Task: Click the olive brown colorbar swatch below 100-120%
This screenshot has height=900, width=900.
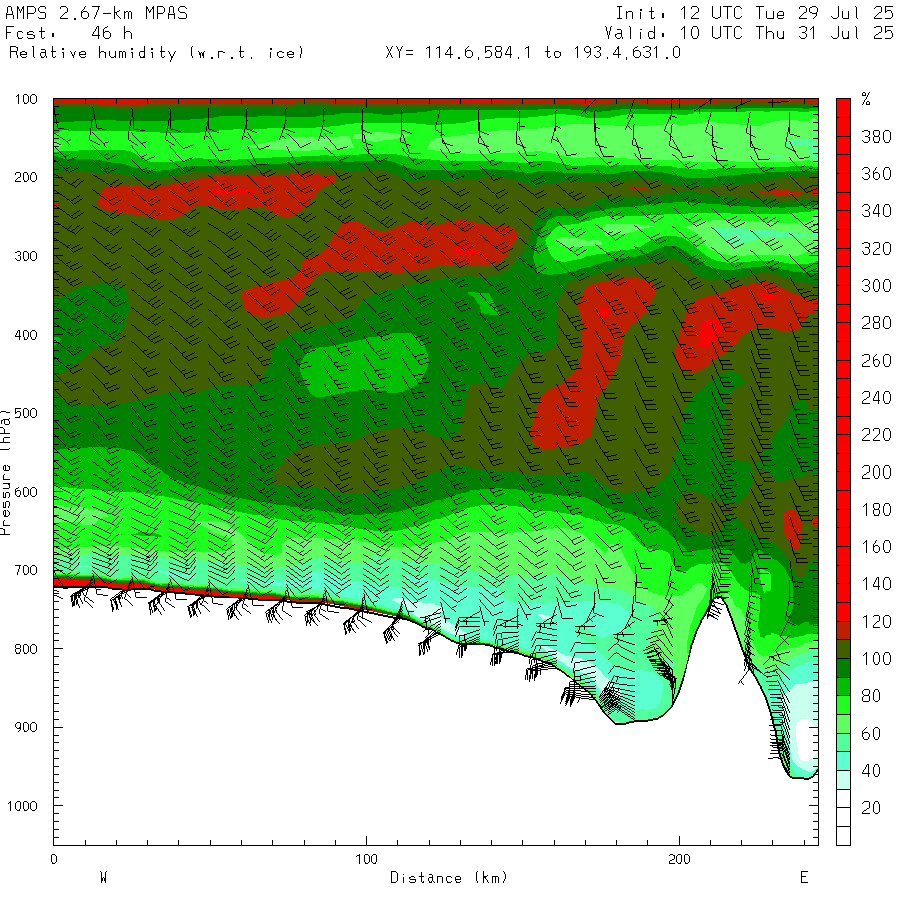Action: (843, 650)
